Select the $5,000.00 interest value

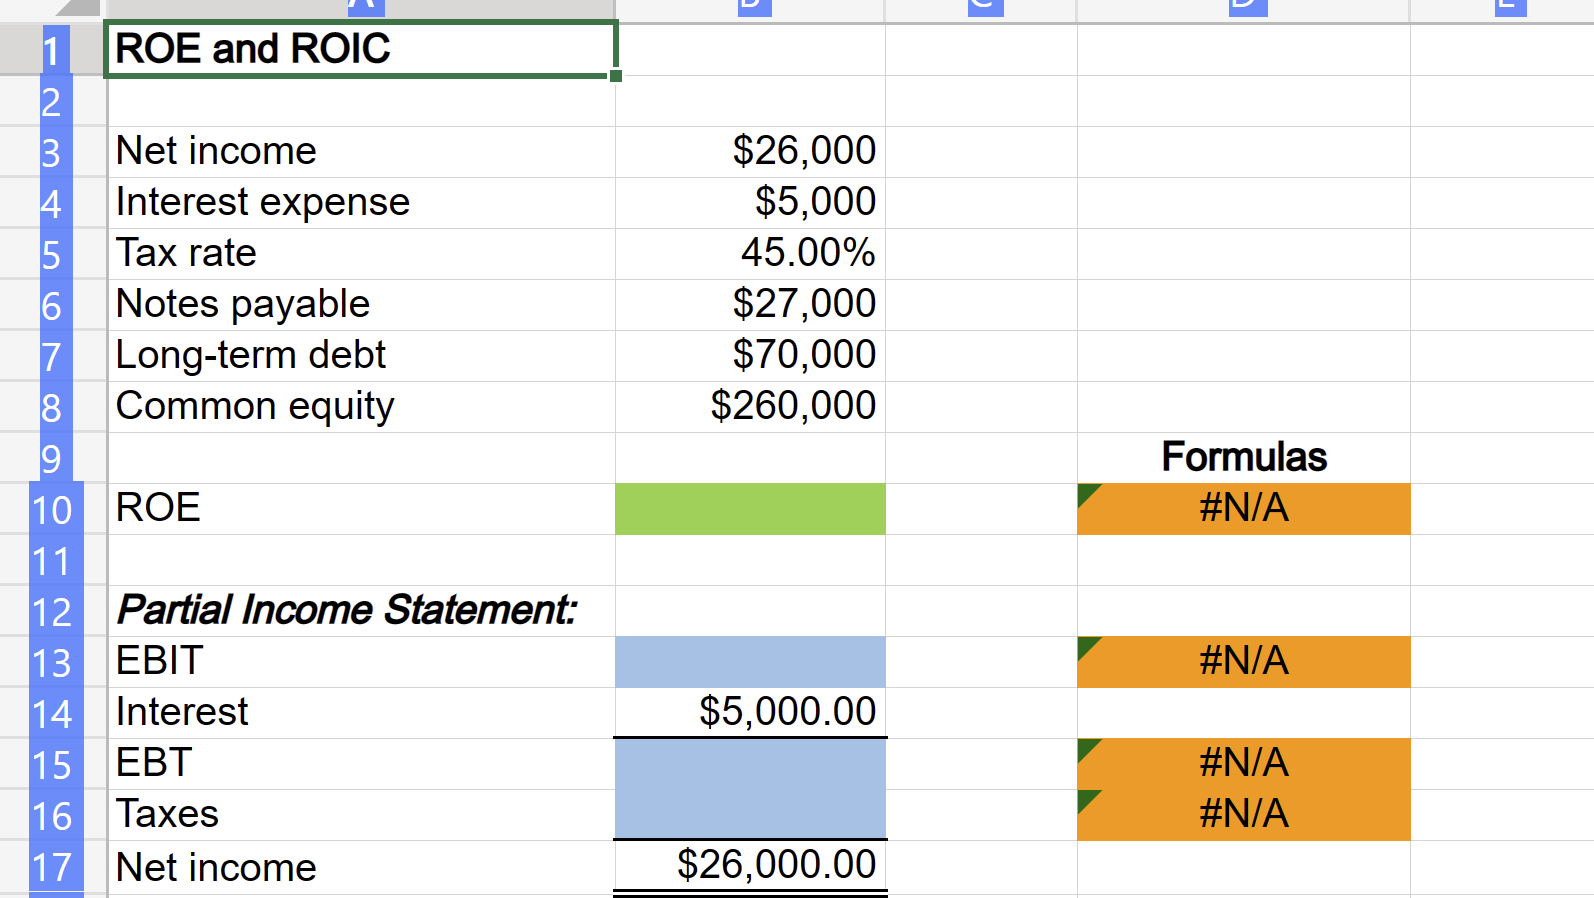click(750, 712)
